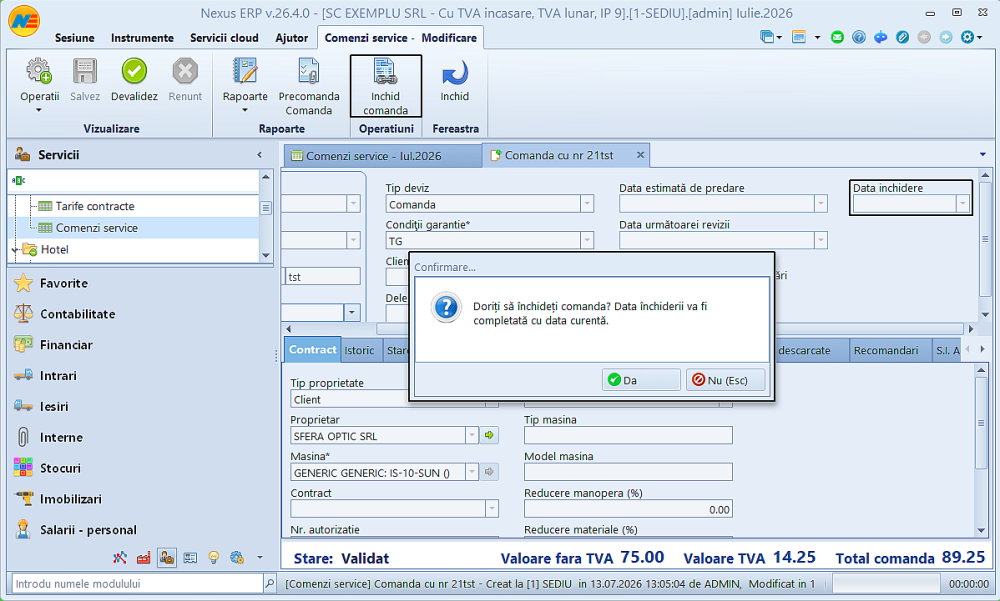Open the Data inchidere date dropdown
The width and height of the screenshot is (1000, 601).
point(962,204)
